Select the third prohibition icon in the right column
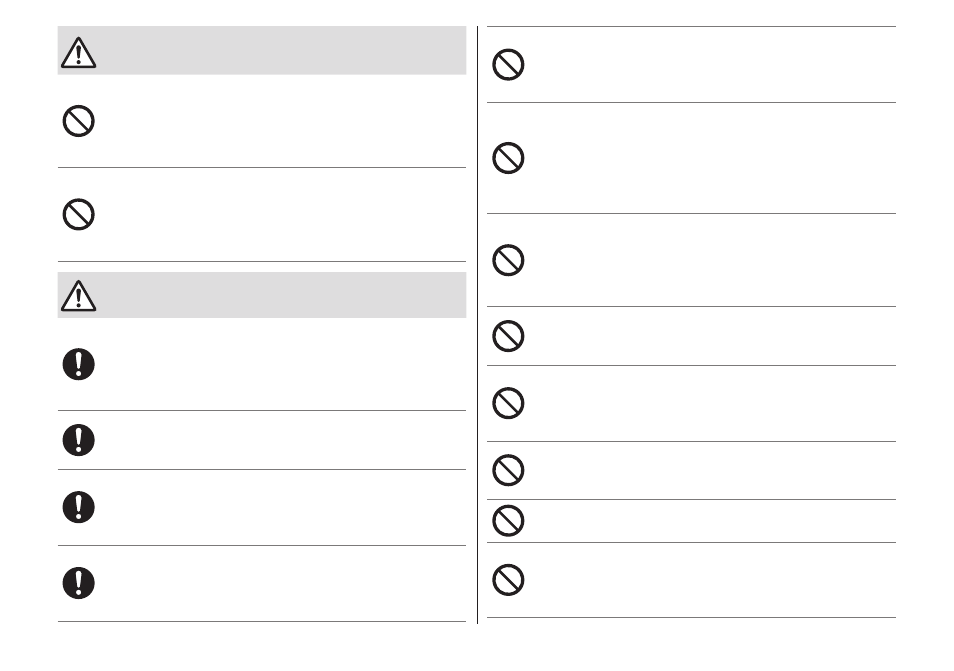 click(508, 260)
